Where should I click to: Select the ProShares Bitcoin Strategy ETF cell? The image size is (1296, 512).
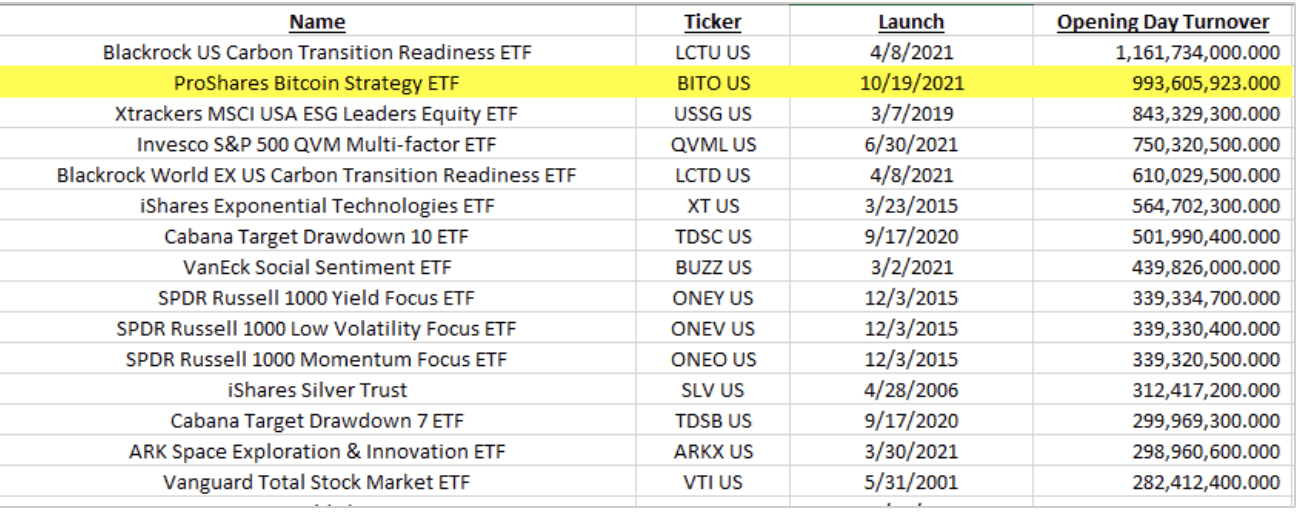coord(317,83)
